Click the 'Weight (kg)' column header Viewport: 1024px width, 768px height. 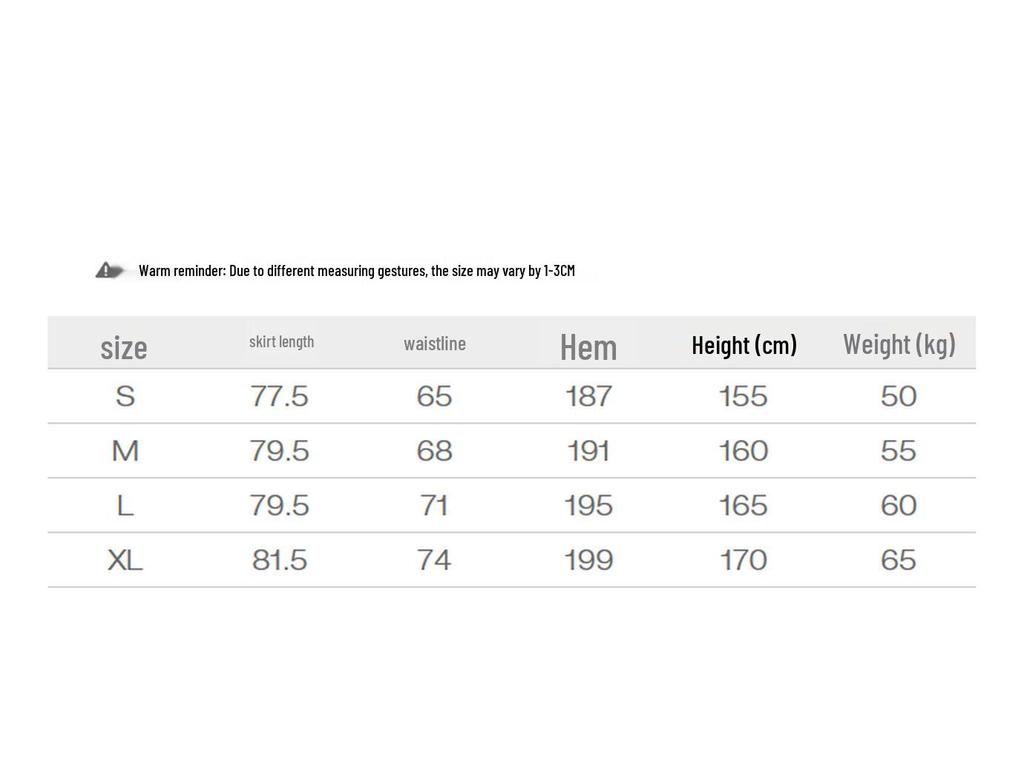click(899, 344)
